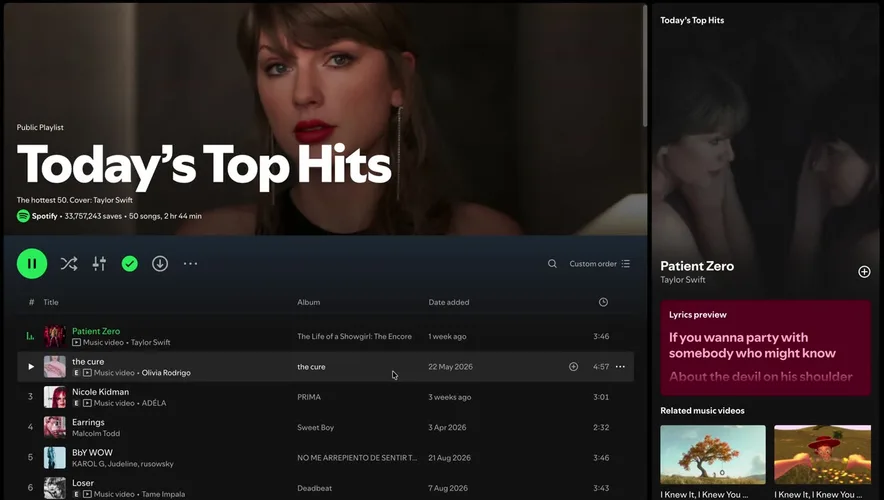Click the 22 May 2026 date cell
Image resolution: width=884 pixels, height=500 pixels.
point(450,366)
